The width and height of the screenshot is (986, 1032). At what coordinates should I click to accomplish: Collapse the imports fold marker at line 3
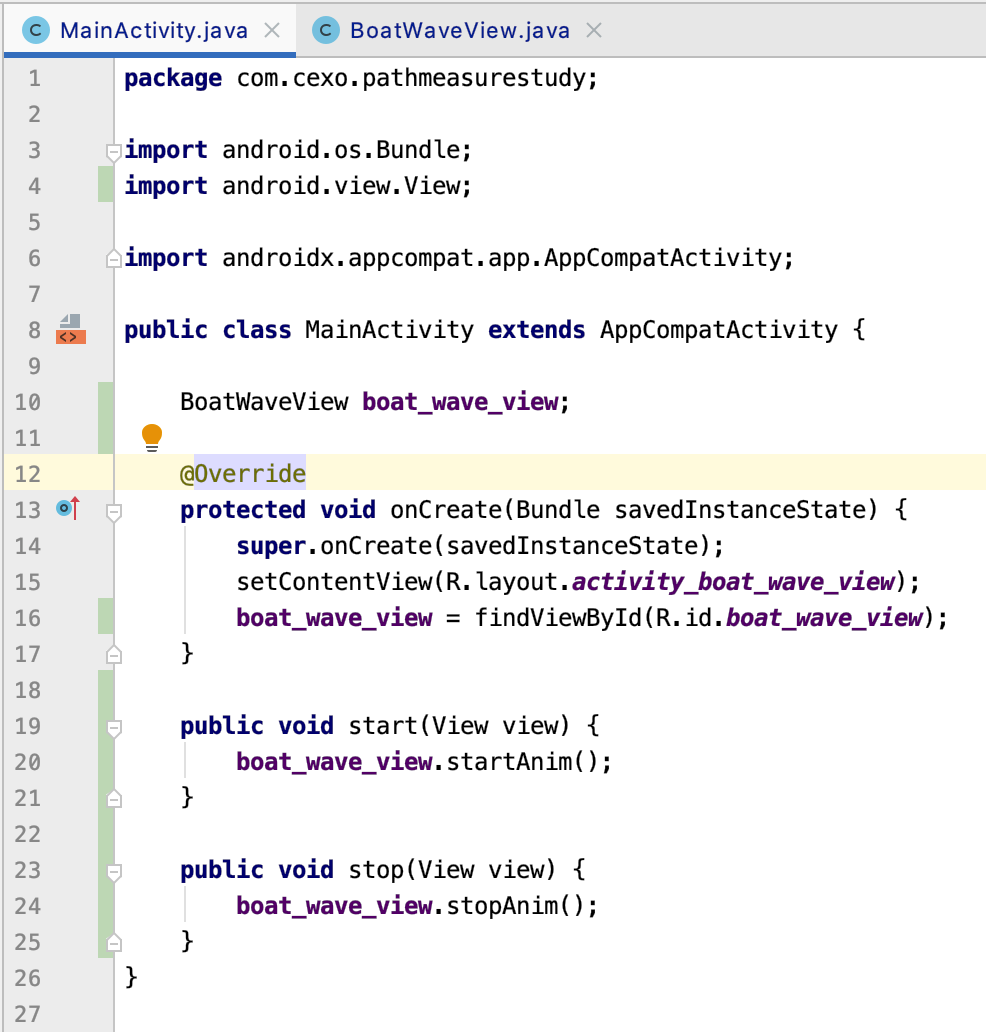click(x=114, y=152)
